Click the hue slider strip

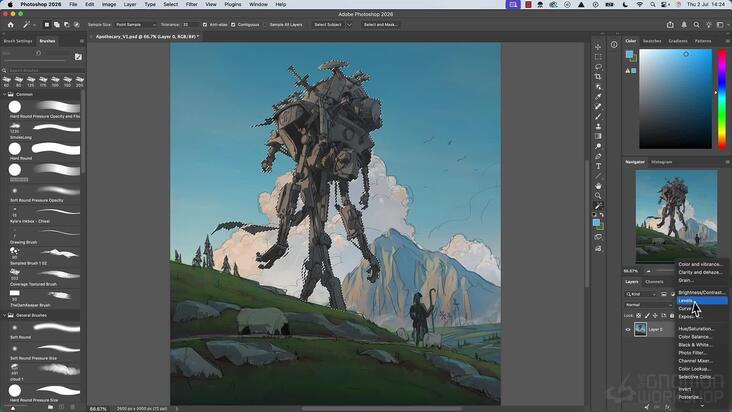click(722, 99)
